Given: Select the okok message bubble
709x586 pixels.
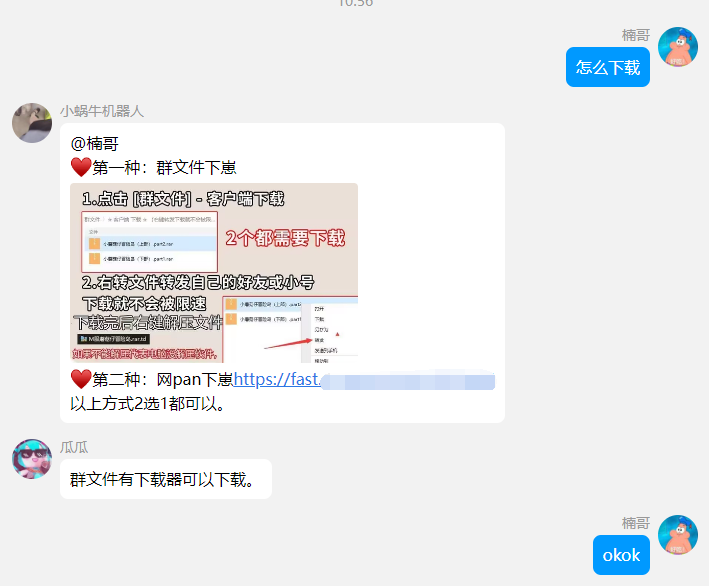Looking at the screenshot, I should point(621,555).
